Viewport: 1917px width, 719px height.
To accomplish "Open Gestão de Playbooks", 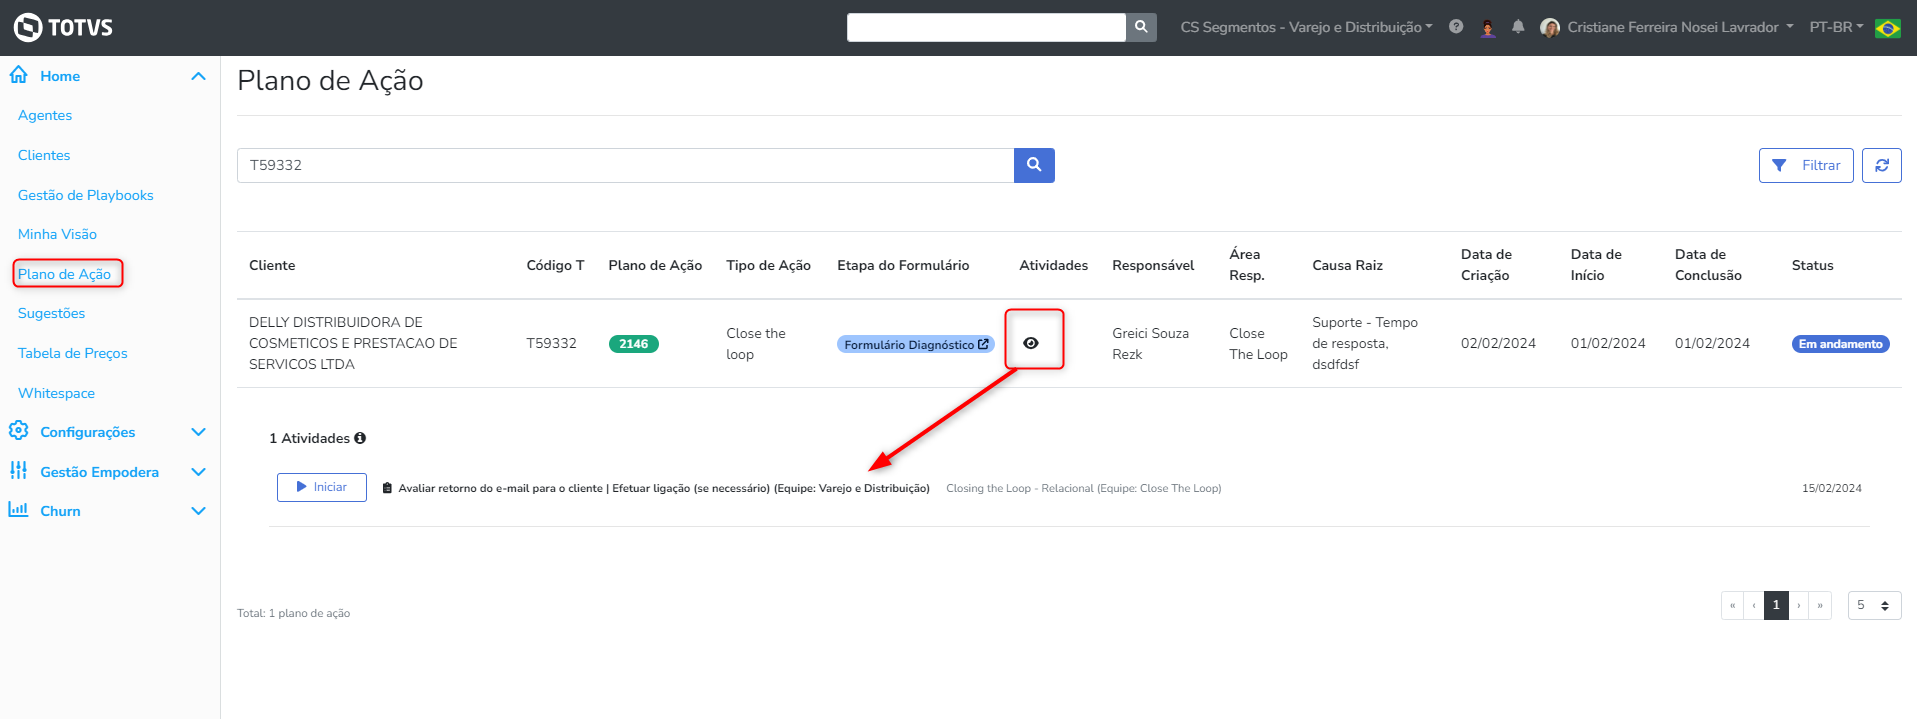I will (x=86, y=195).
